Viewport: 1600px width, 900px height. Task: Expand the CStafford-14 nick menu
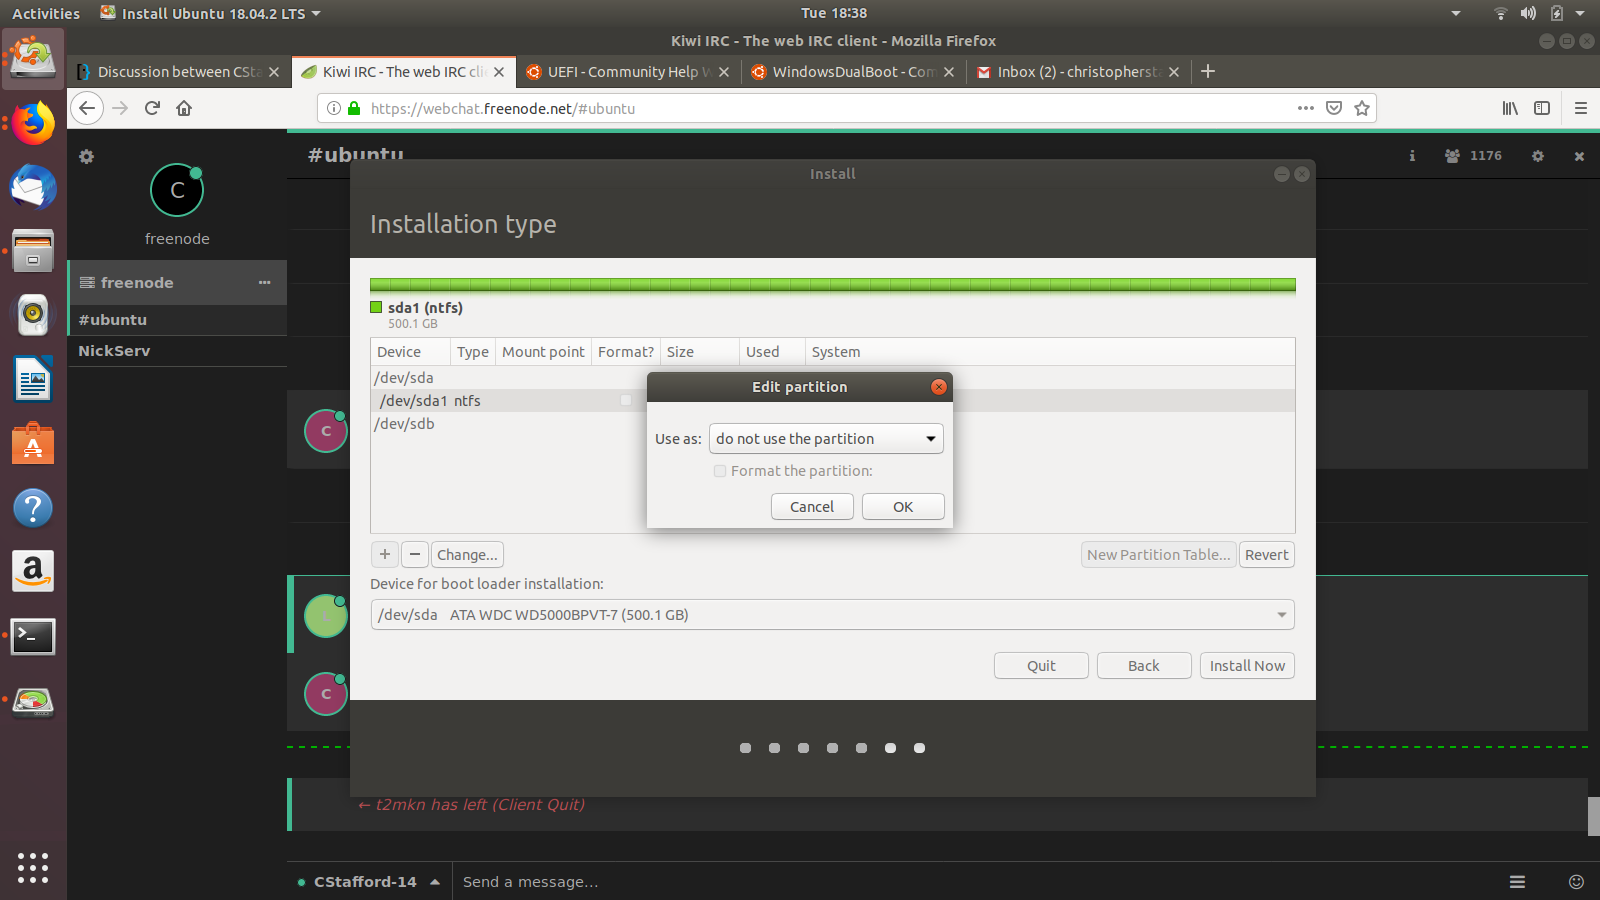click(435, 882)
